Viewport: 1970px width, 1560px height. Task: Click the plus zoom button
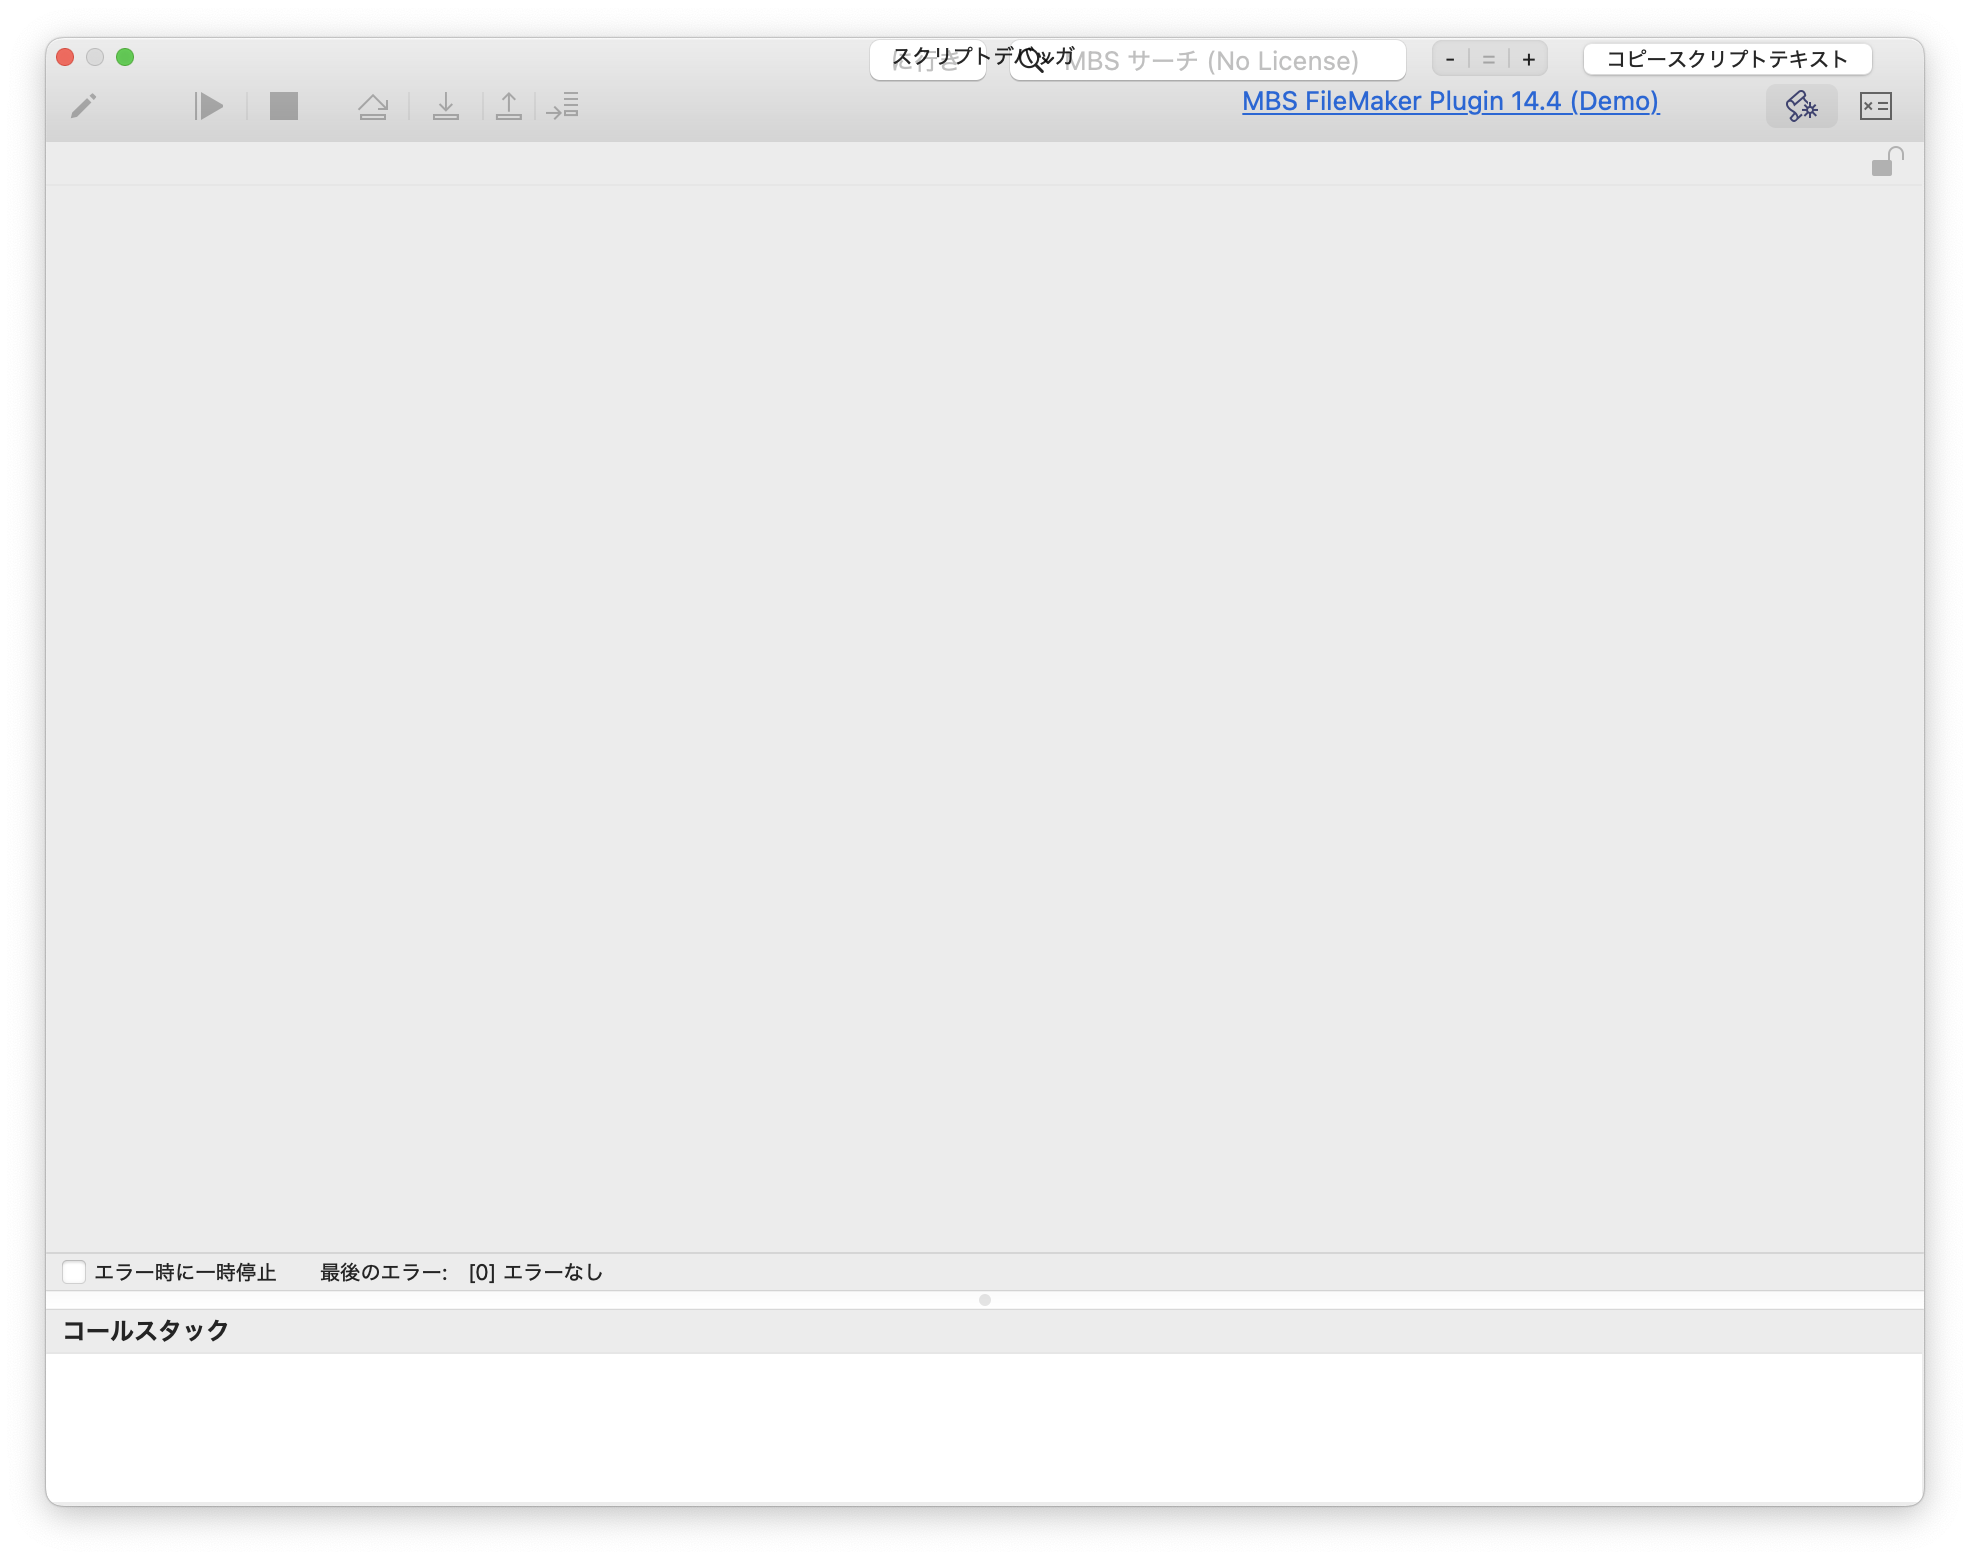[1528, 60]
